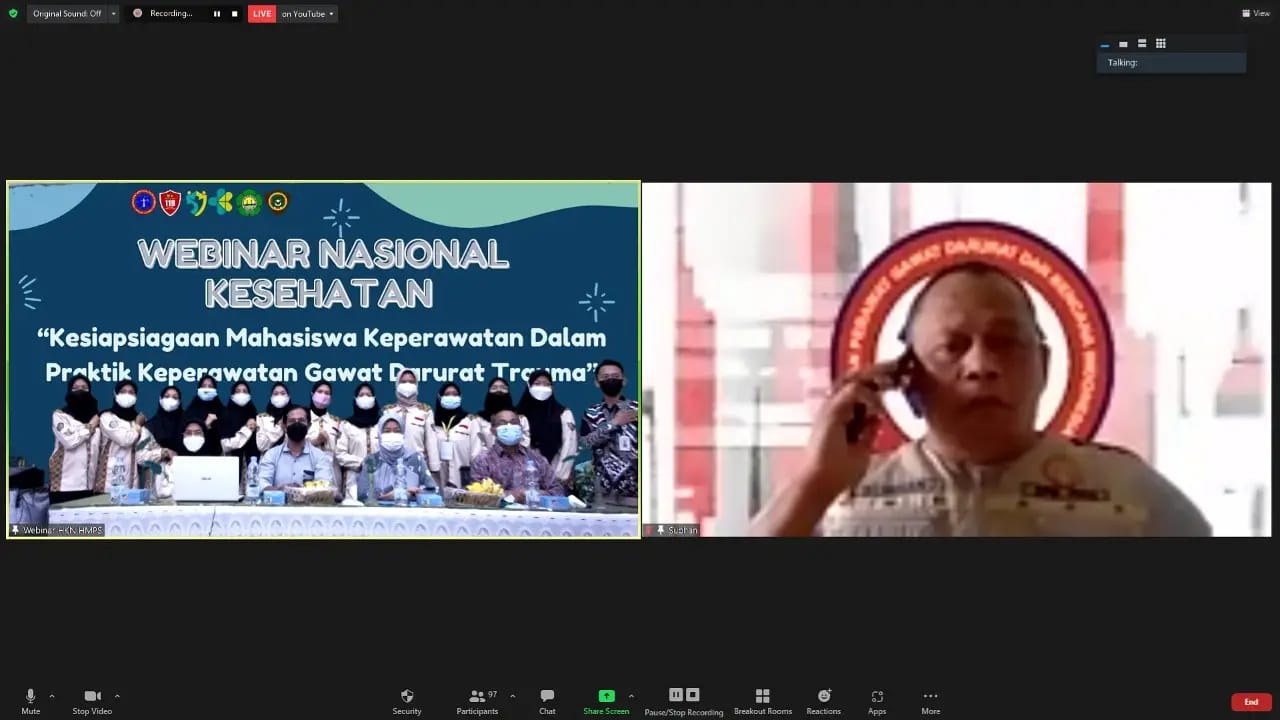Screen dimensions: 1280x720
Task: Open the Chat panel
Action: (547, 701)
